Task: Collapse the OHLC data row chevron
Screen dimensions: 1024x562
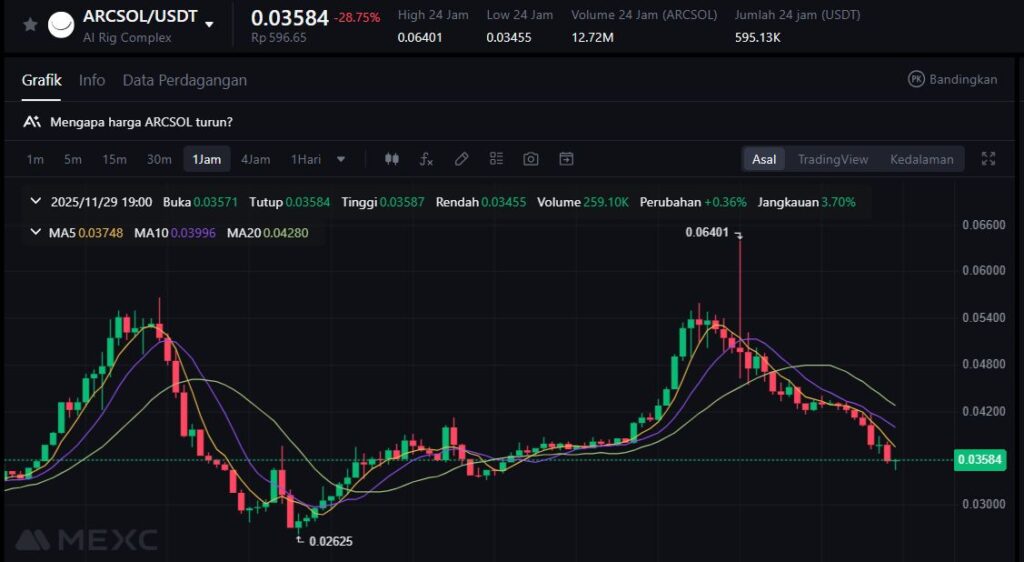Action: (36, 202)
